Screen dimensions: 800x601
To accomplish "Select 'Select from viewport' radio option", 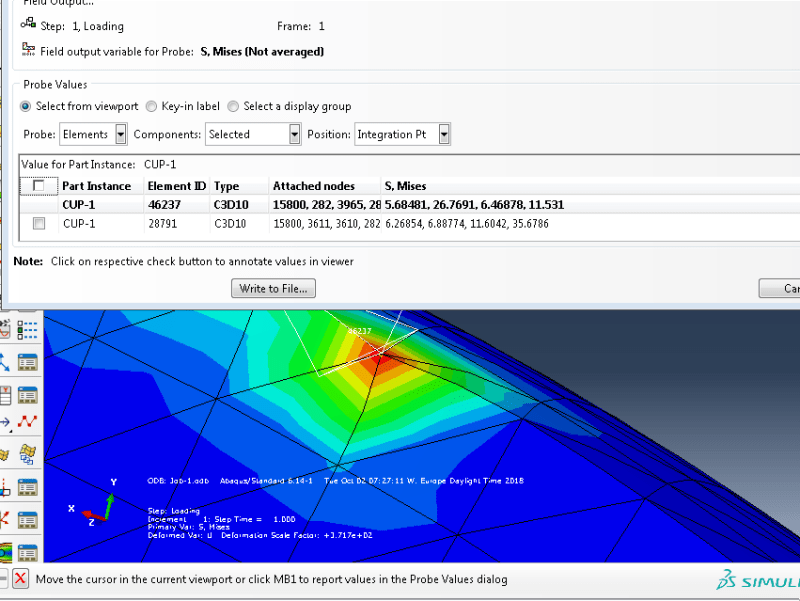I will (x=25, y=106).
